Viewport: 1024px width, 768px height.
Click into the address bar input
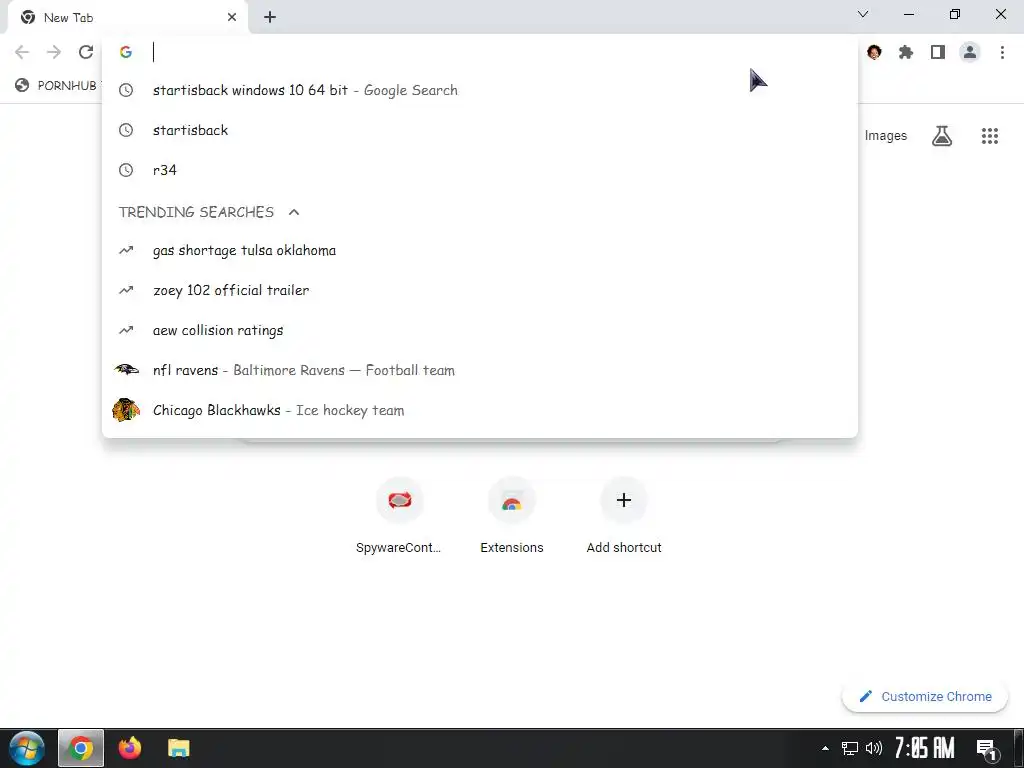[x=480, y=52]
